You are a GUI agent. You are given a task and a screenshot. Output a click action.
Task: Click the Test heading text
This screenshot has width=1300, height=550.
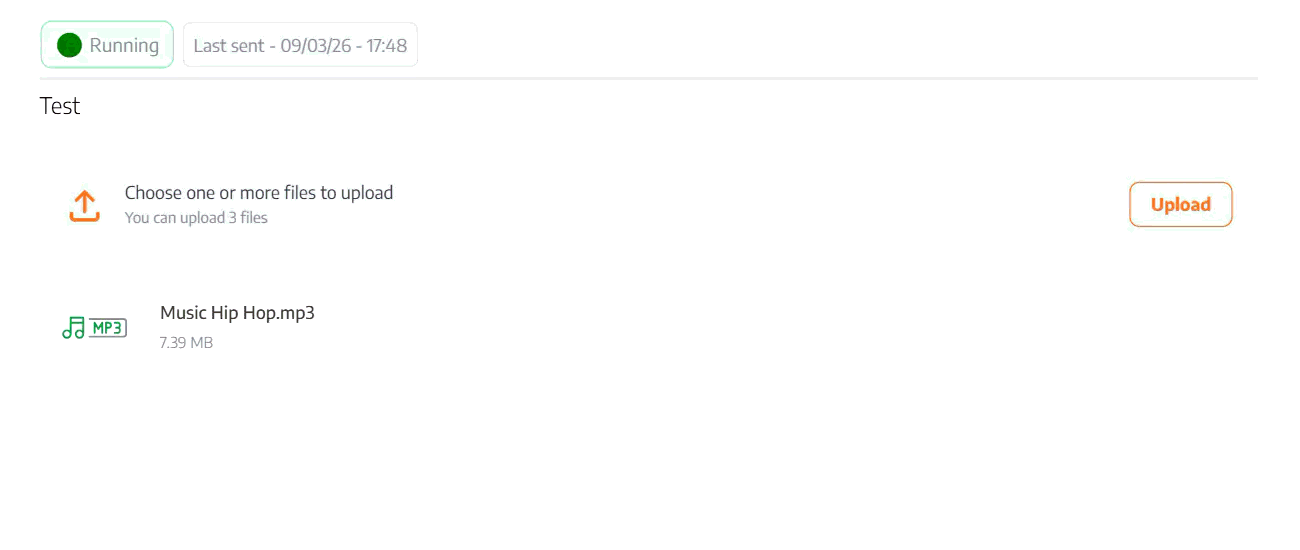pyautogui.click(x=60, y=106)
